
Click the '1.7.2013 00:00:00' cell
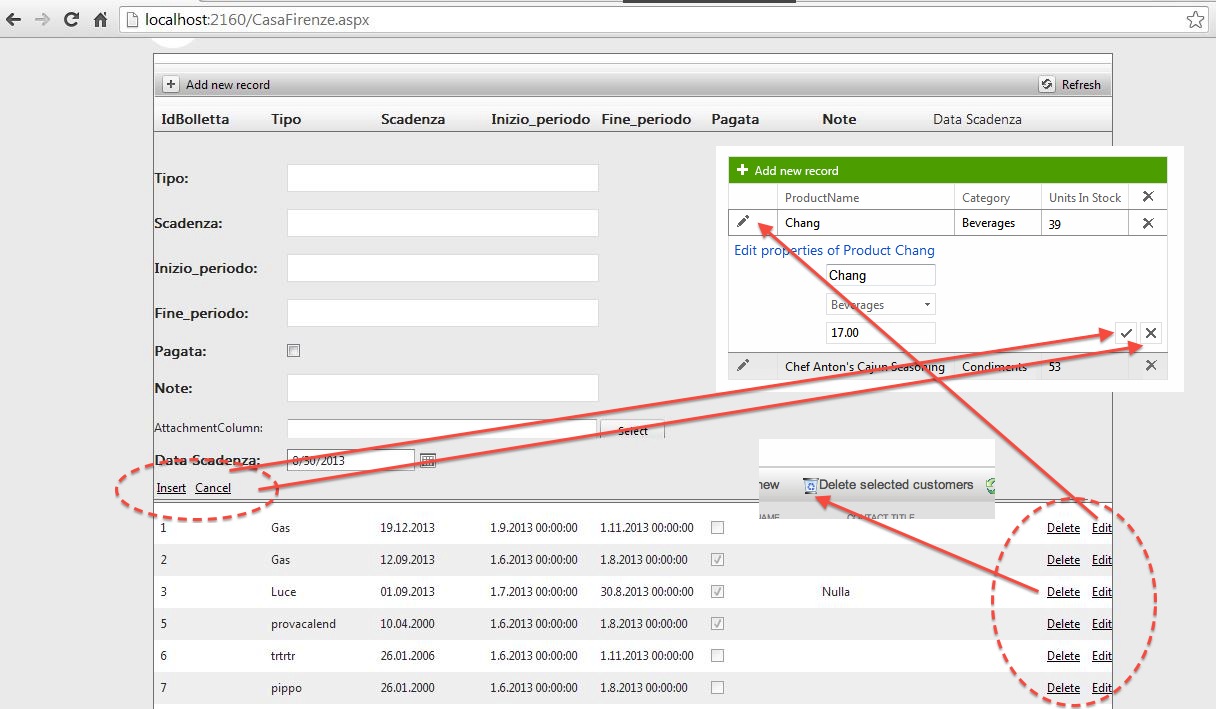[534, 592]
